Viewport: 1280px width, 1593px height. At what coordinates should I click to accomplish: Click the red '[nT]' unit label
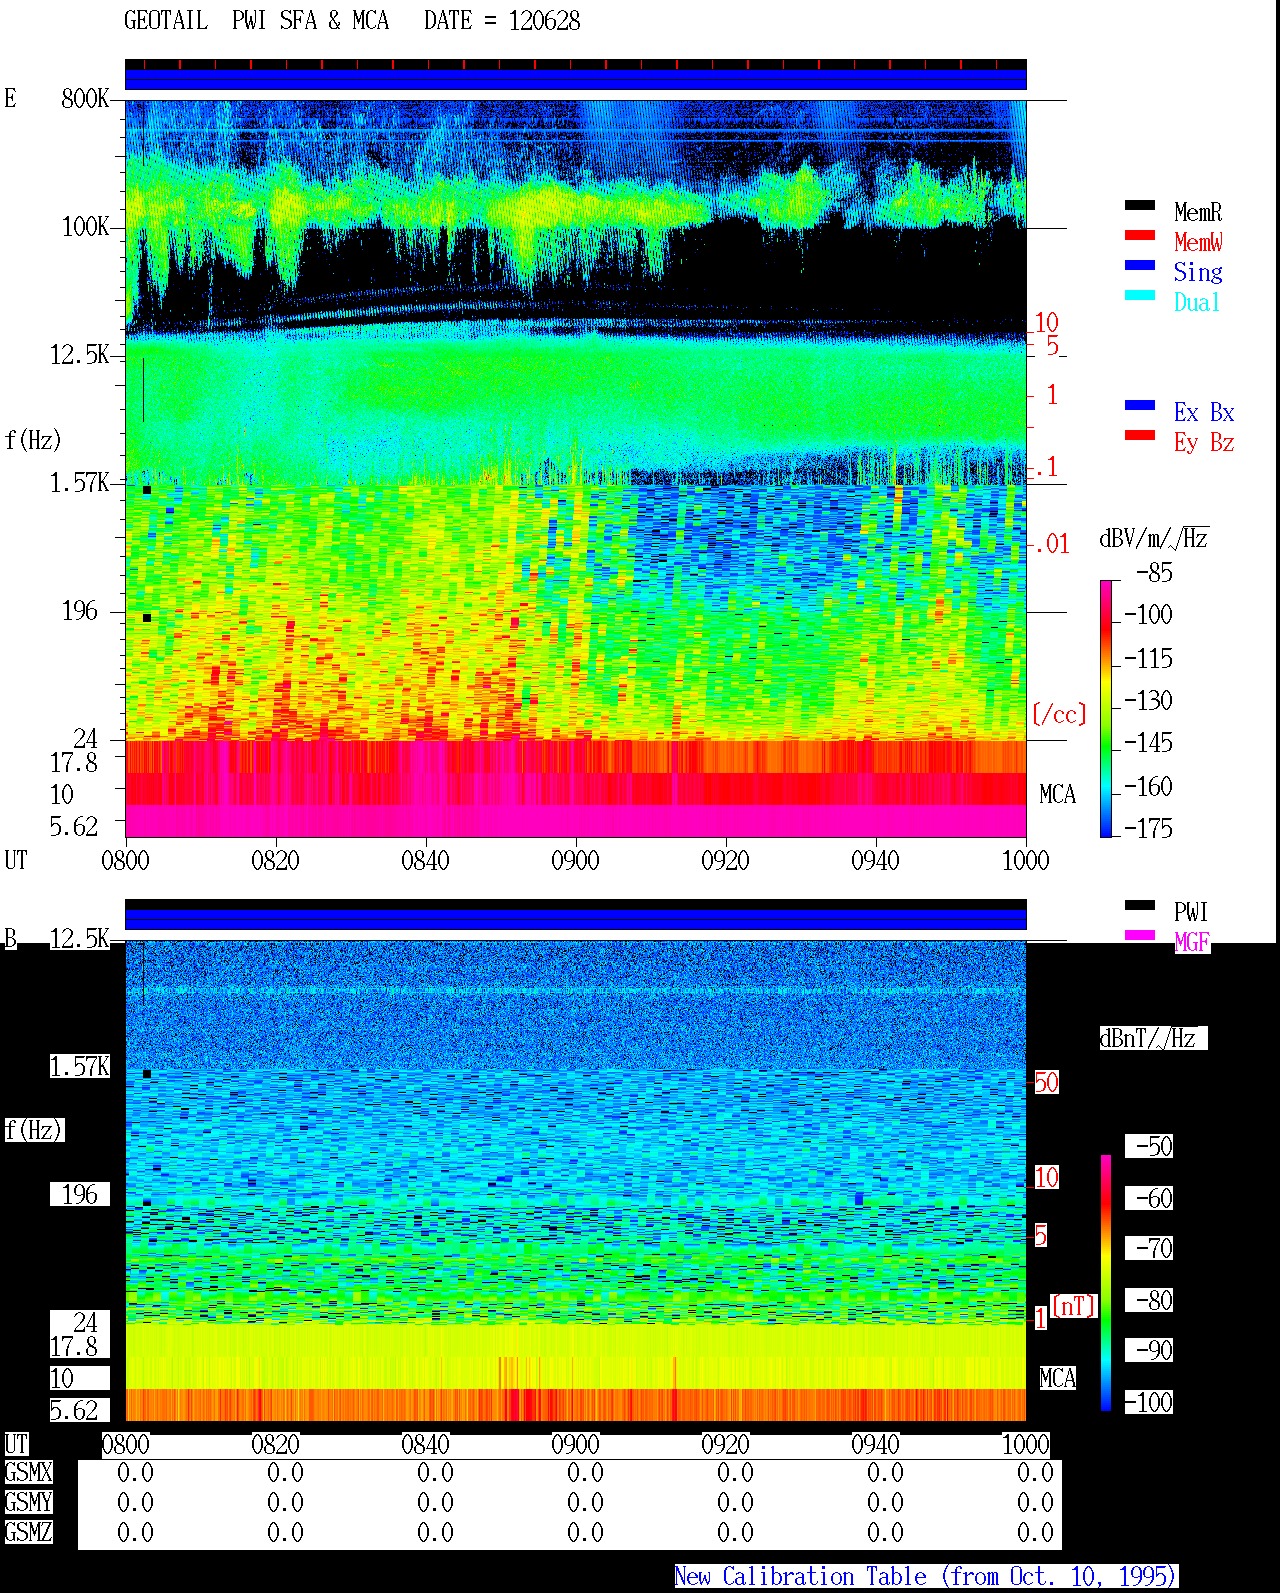pos(1073,1306)
